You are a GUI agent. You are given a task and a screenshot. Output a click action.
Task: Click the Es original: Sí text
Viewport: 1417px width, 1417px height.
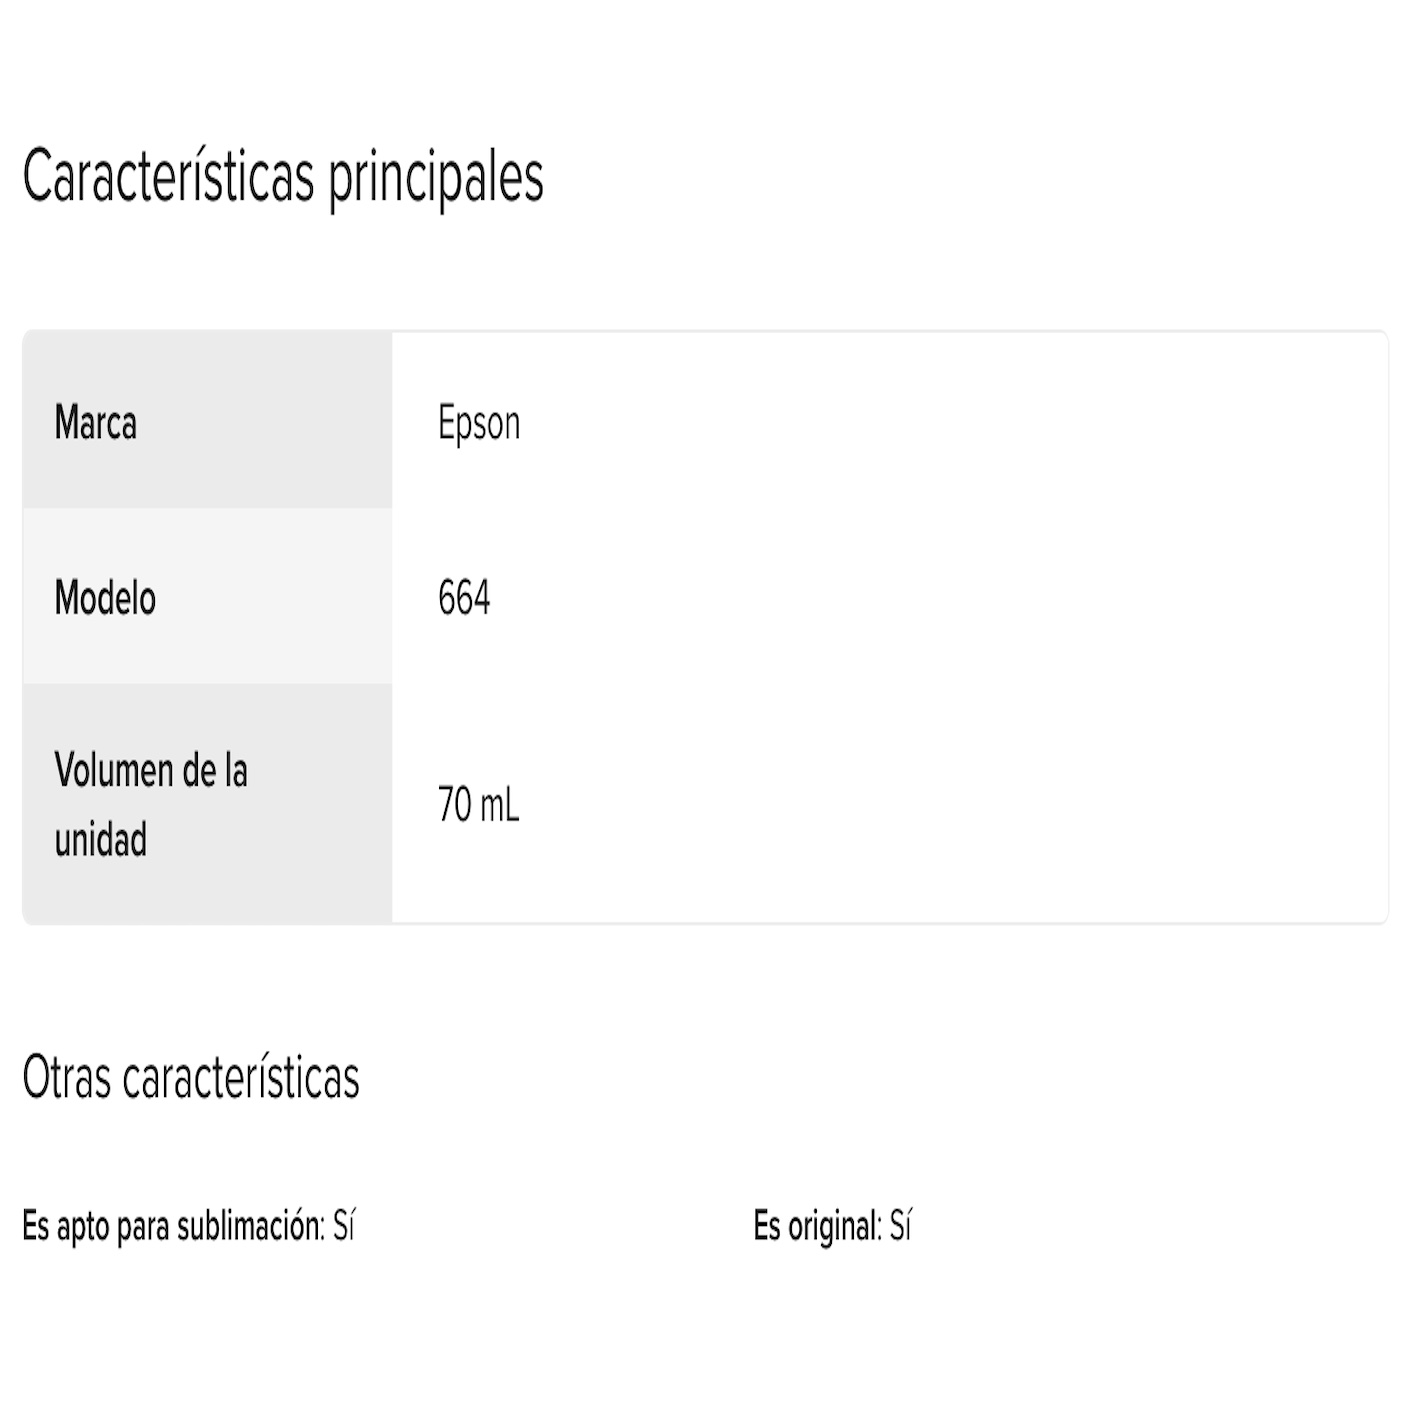[832, 1226]
